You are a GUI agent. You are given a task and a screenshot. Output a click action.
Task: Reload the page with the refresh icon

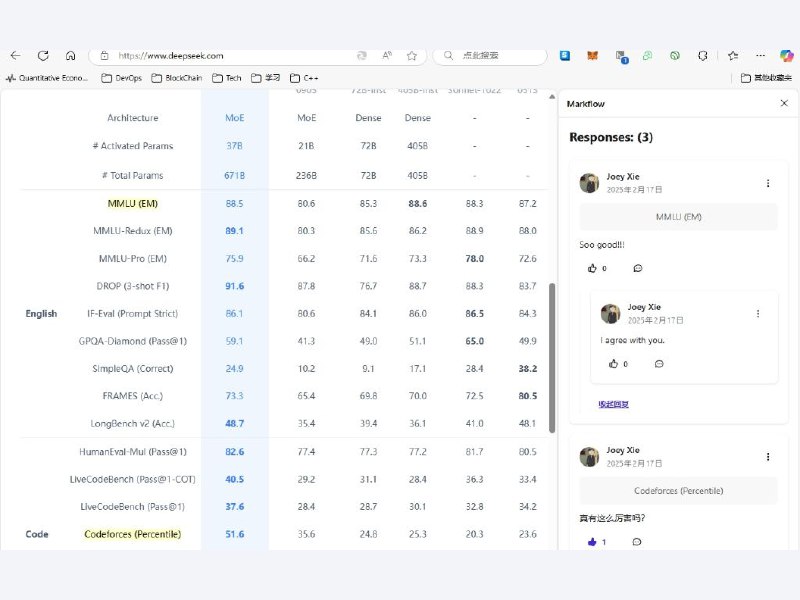point(43,56)
